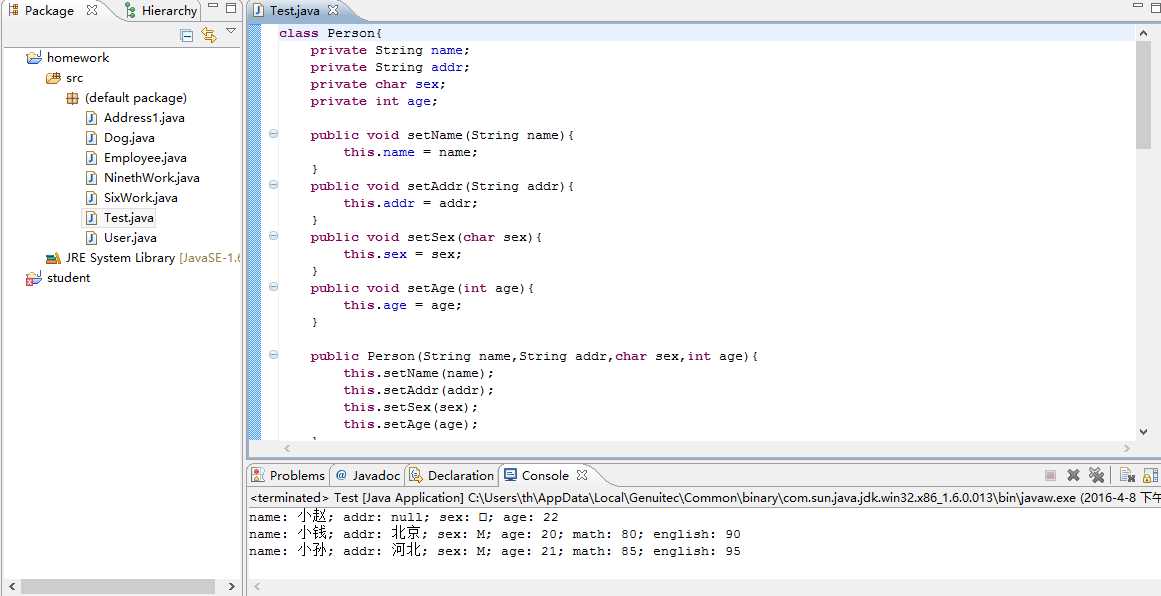Click the default package icon
Image resolution: width=1161 pixels, height=596 pixels.
pos(73,98)
